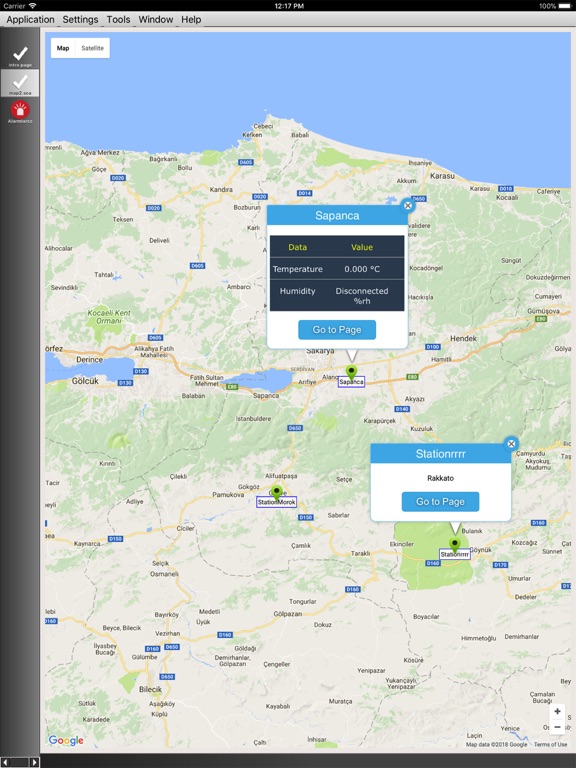Open the red Alarmlarce alarm icon
This screenshot has width=576, height=768.
(x=20, y=111)
